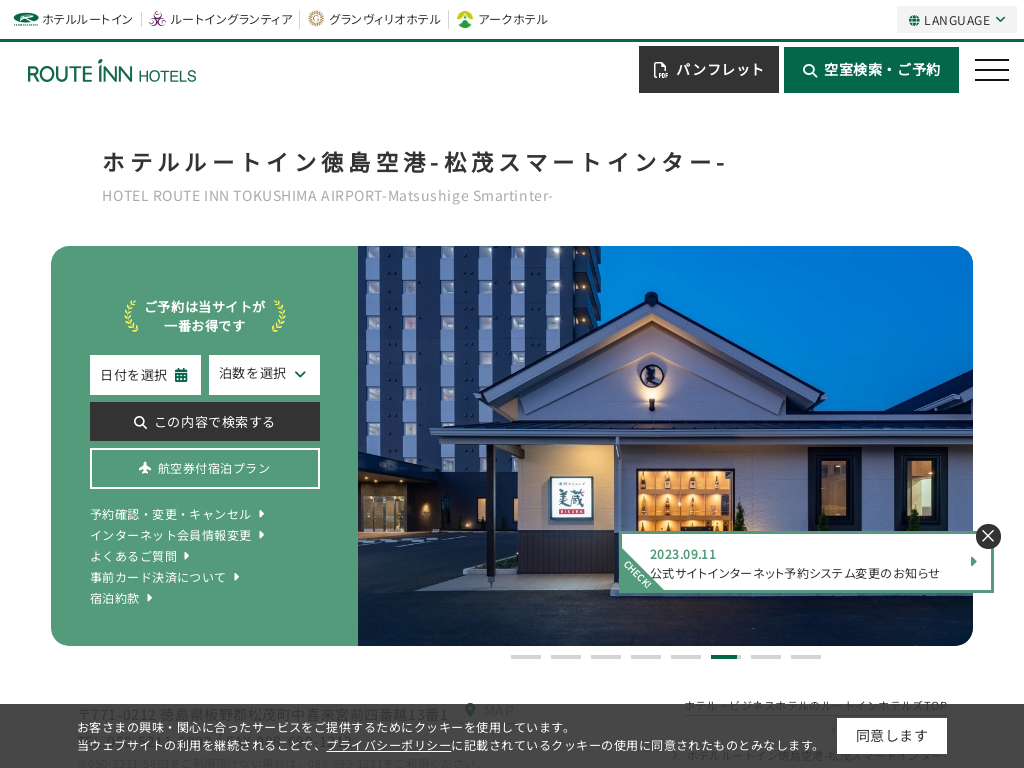Expand the 泊数を選択 nights dropdown

pos(264,375)
